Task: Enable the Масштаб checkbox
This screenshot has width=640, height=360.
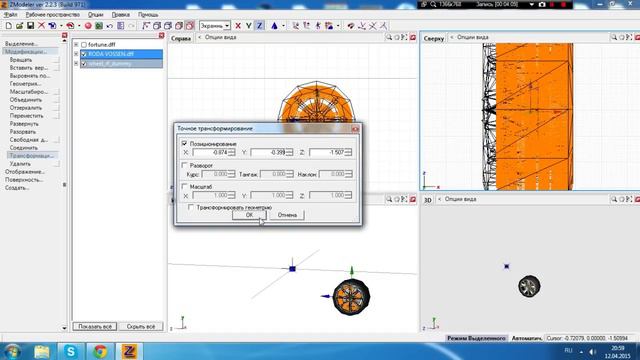Action: (184, 187)
